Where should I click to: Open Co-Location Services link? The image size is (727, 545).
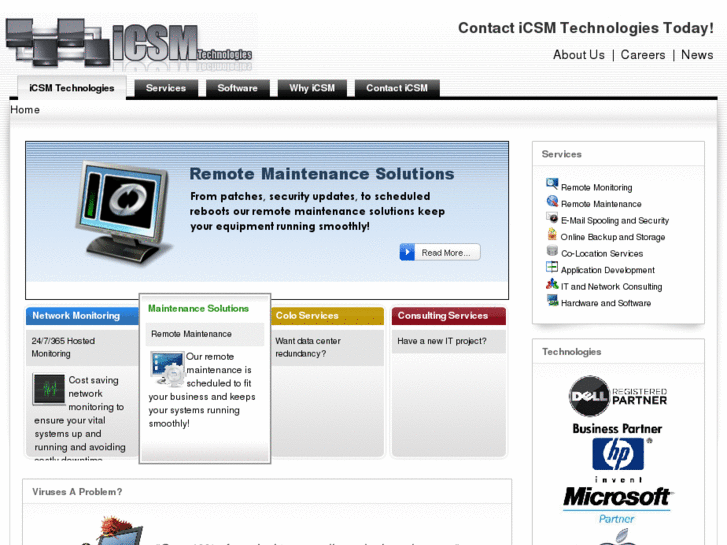pos(602,254)
